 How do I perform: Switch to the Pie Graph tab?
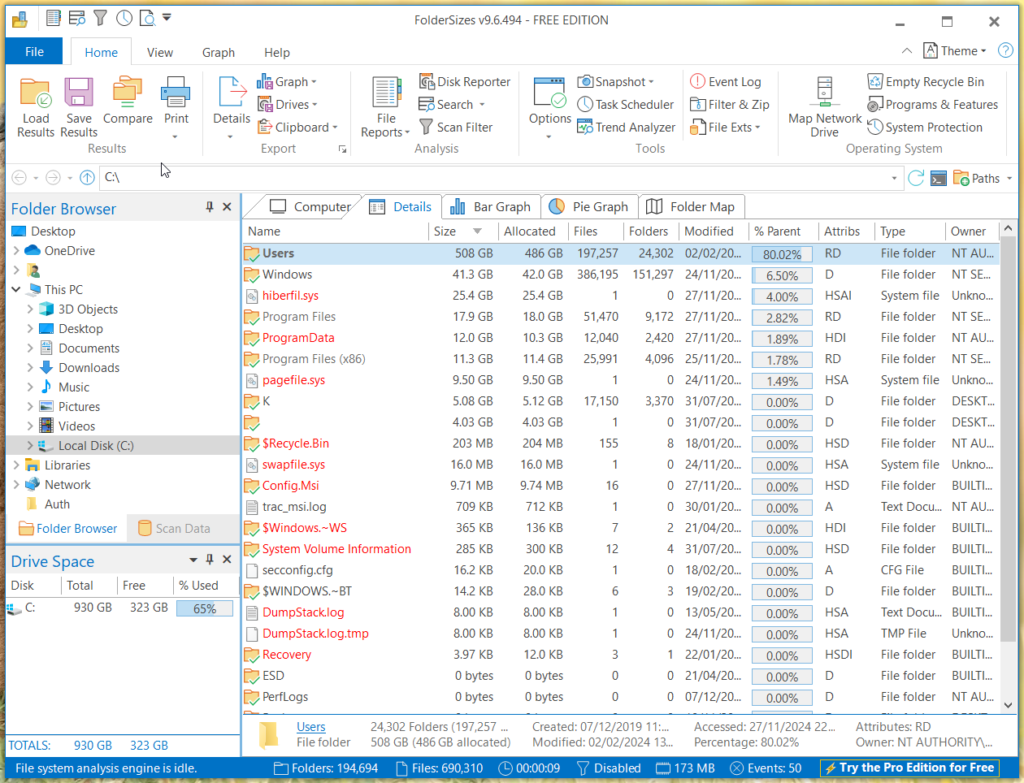click(588, 207)
